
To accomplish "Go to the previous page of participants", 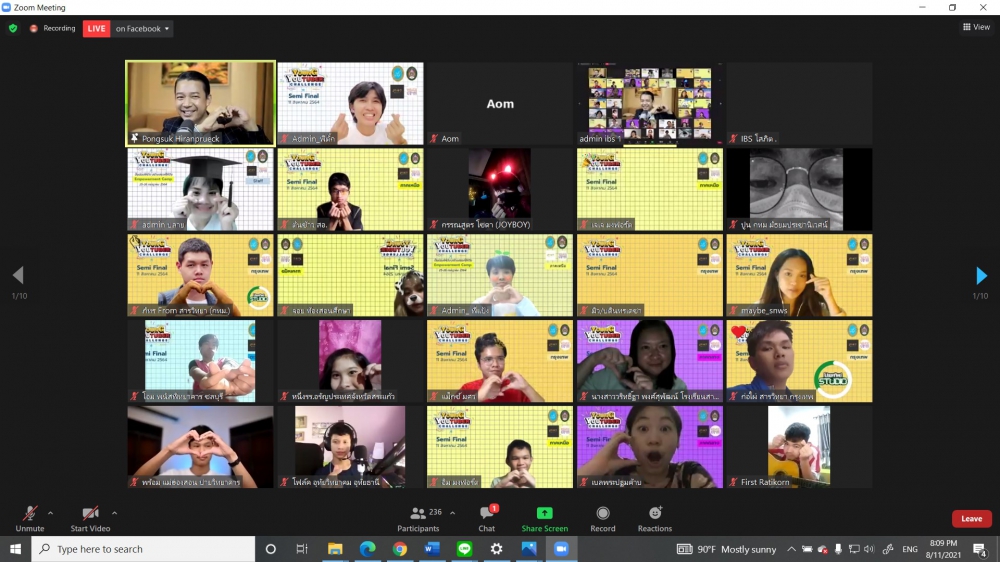I will point(18,276).
